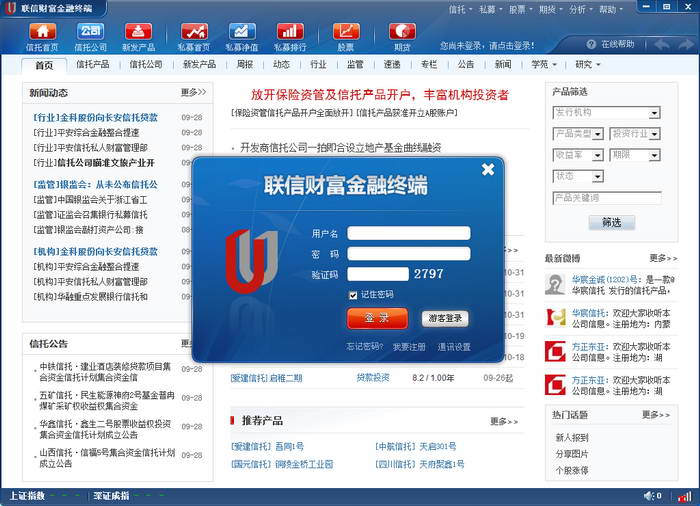
Task: Click the 验证码 input field
Action: tap(378, 274)
